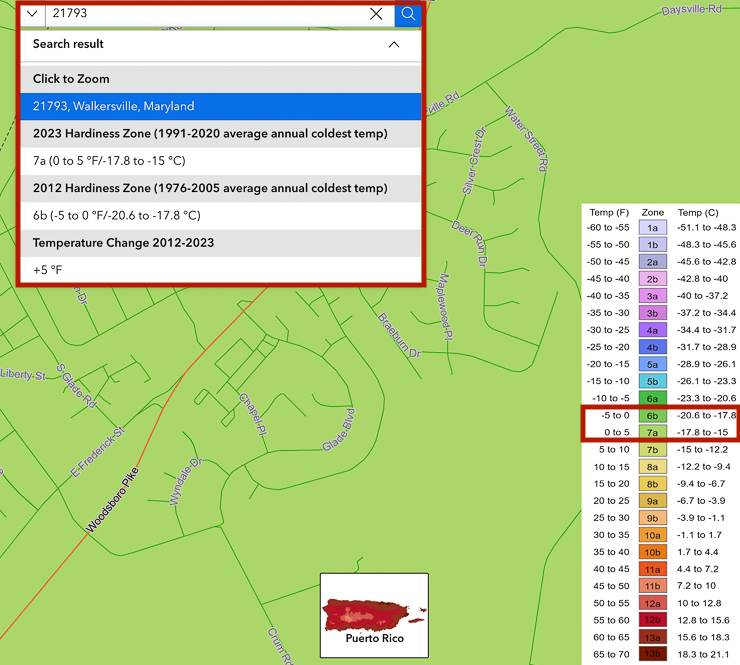Image resolution: width=740 pixels, height=665 pixels.
Task: Open the Puerto Rico inset map
Action: pos(374,615)
